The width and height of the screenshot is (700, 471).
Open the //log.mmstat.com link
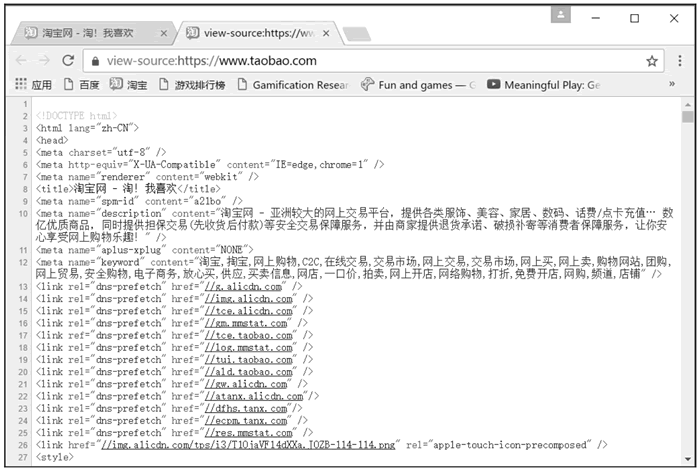point(249,347)
